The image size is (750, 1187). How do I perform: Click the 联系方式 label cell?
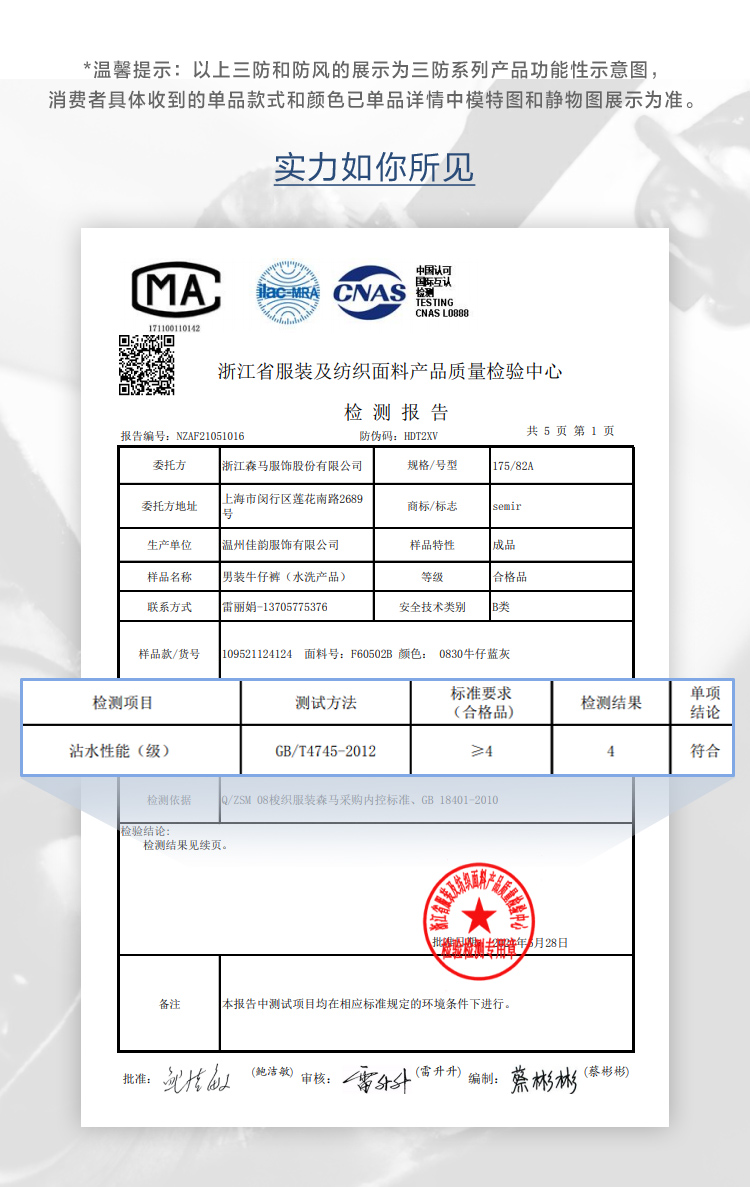170,607
